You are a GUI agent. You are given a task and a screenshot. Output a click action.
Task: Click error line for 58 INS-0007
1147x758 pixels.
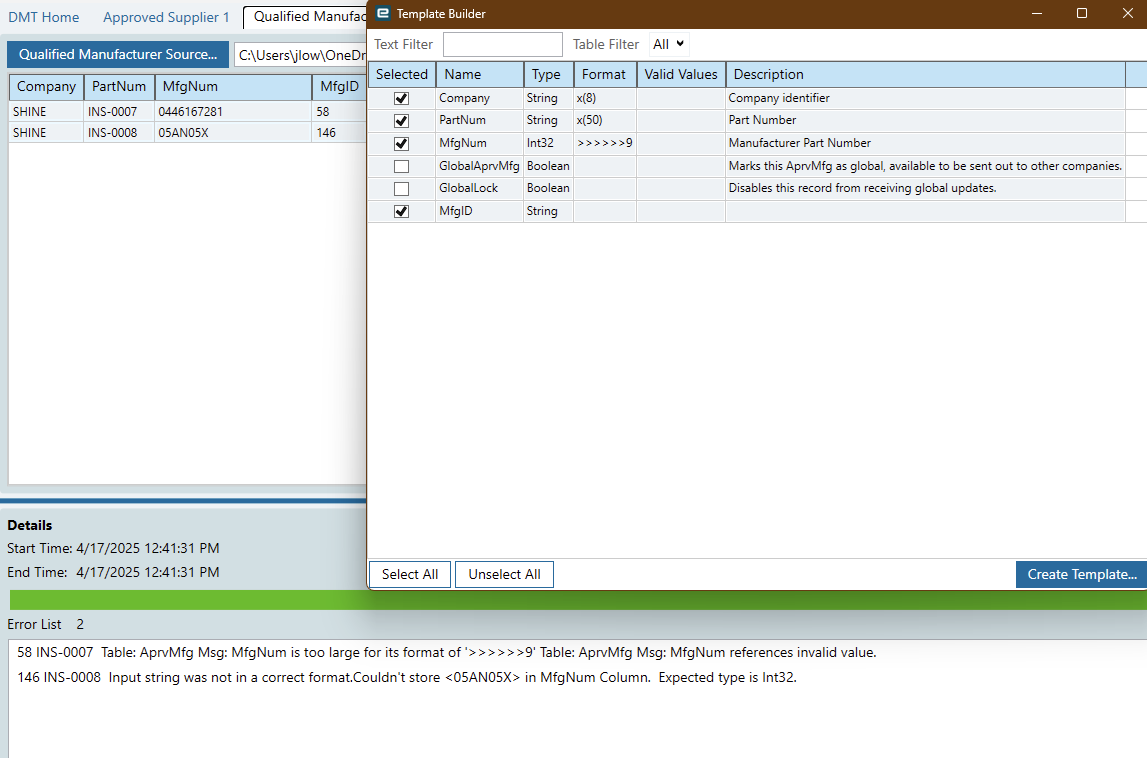click(x=446, y=653)
